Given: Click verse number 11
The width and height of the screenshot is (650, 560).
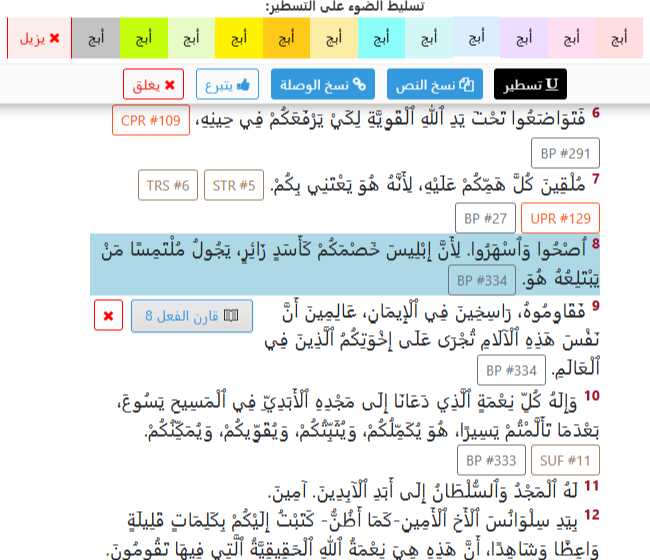Looking at the screenshot, I should tap(592, 485).
